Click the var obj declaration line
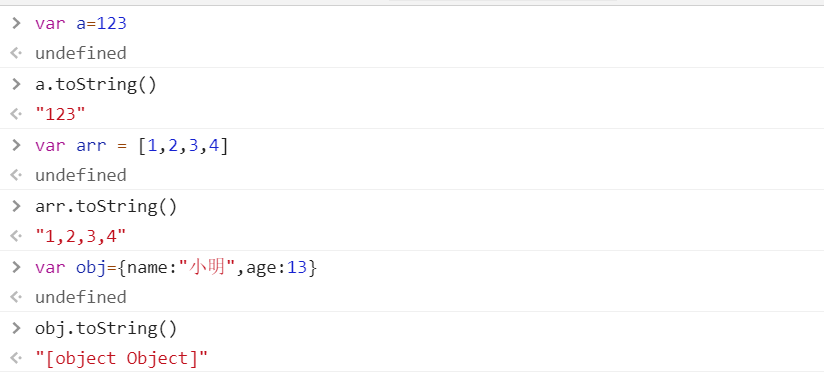This screenshot has width=824, height=375. tap(176, 268)
